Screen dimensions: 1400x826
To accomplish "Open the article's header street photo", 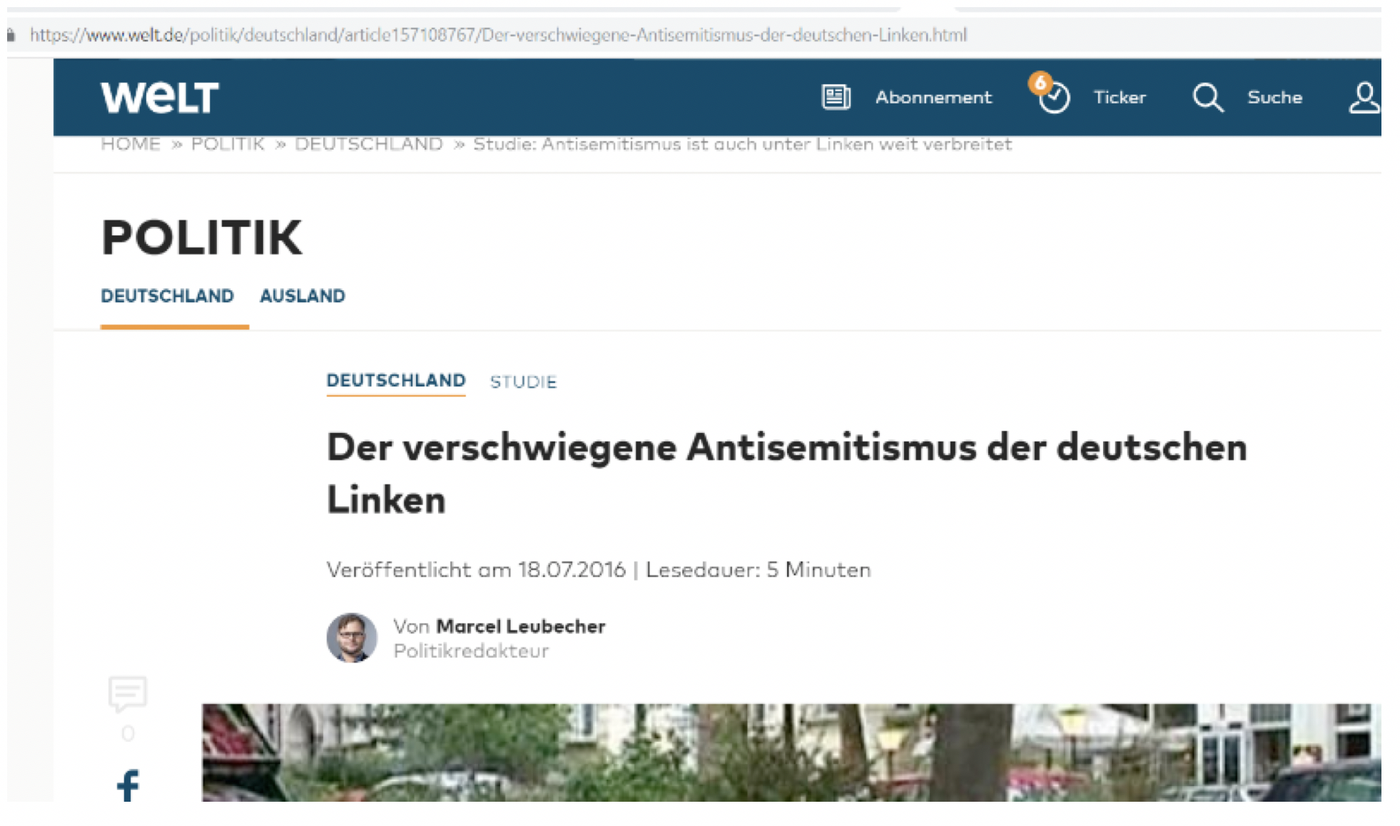I will tap(791, 752).
